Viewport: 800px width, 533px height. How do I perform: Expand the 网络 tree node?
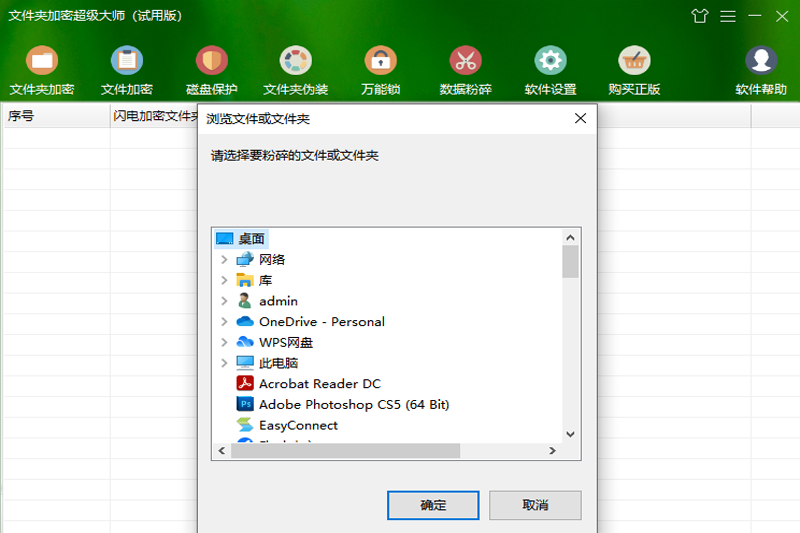point(224,260)
